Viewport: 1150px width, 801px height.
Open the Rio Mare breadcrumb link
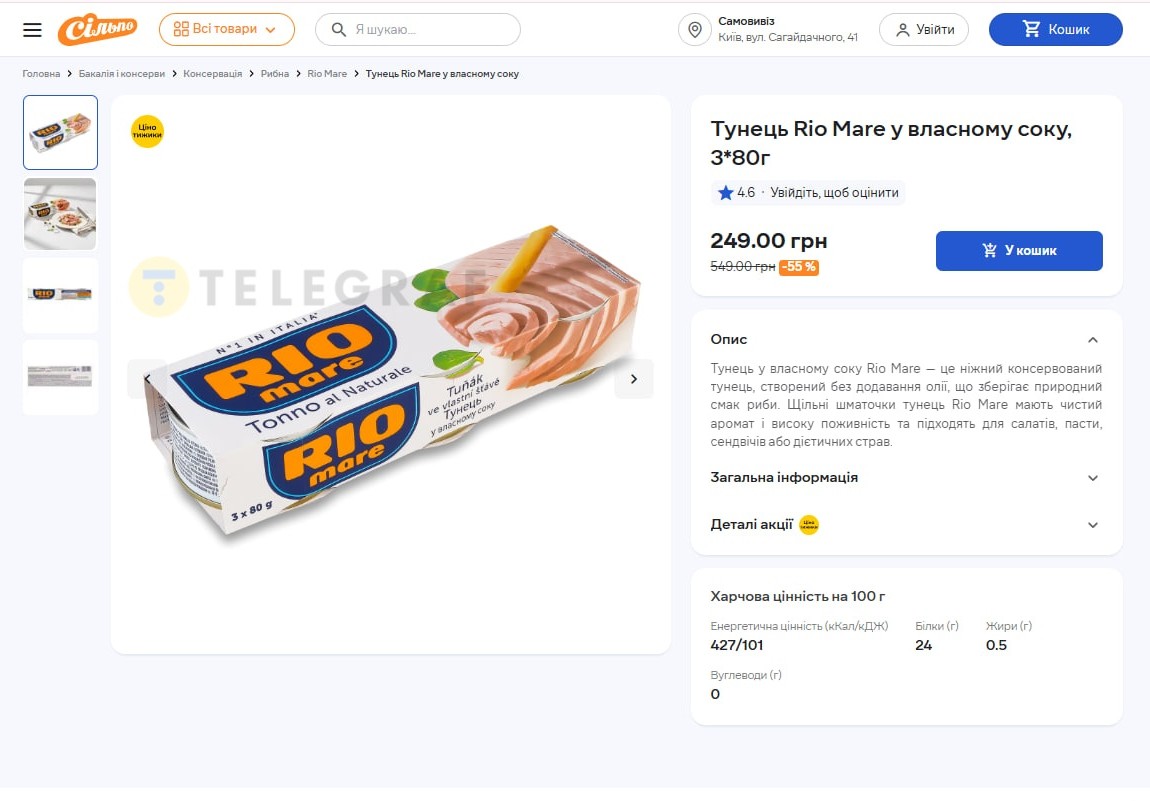pyautogui.click(x=327, y=74)
